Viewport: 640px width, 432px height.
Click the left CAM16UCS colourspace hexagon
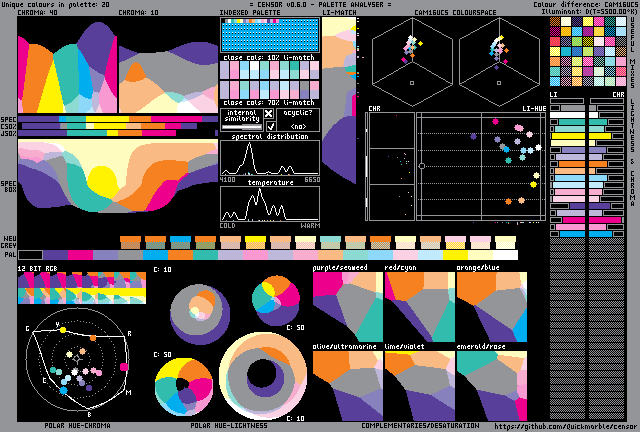[412, 65]
